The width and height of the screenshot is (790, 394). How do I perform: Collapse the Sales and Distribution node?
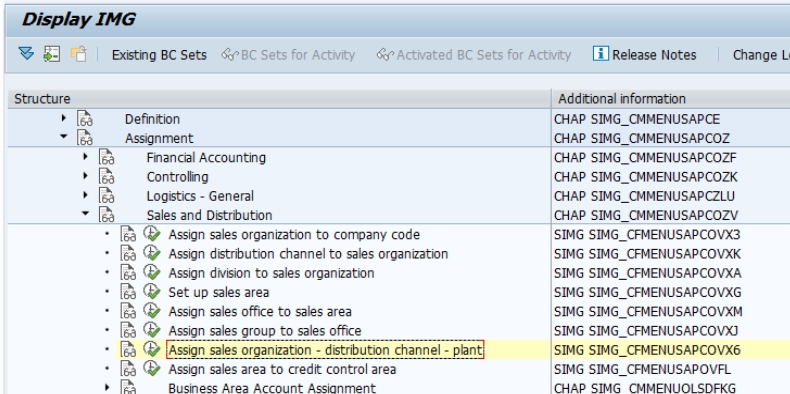click(85, 214)
